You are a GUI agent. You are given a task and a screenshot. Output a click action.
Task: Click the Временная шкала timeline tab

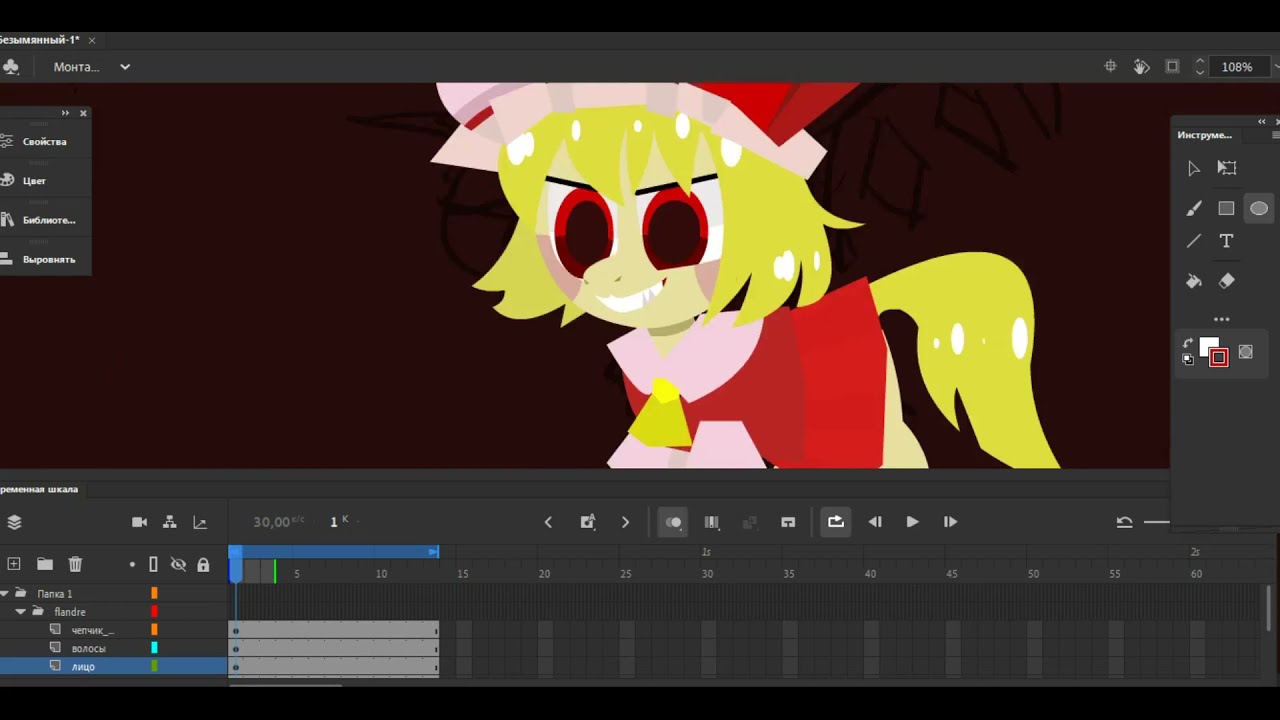[x=40, y=489]
